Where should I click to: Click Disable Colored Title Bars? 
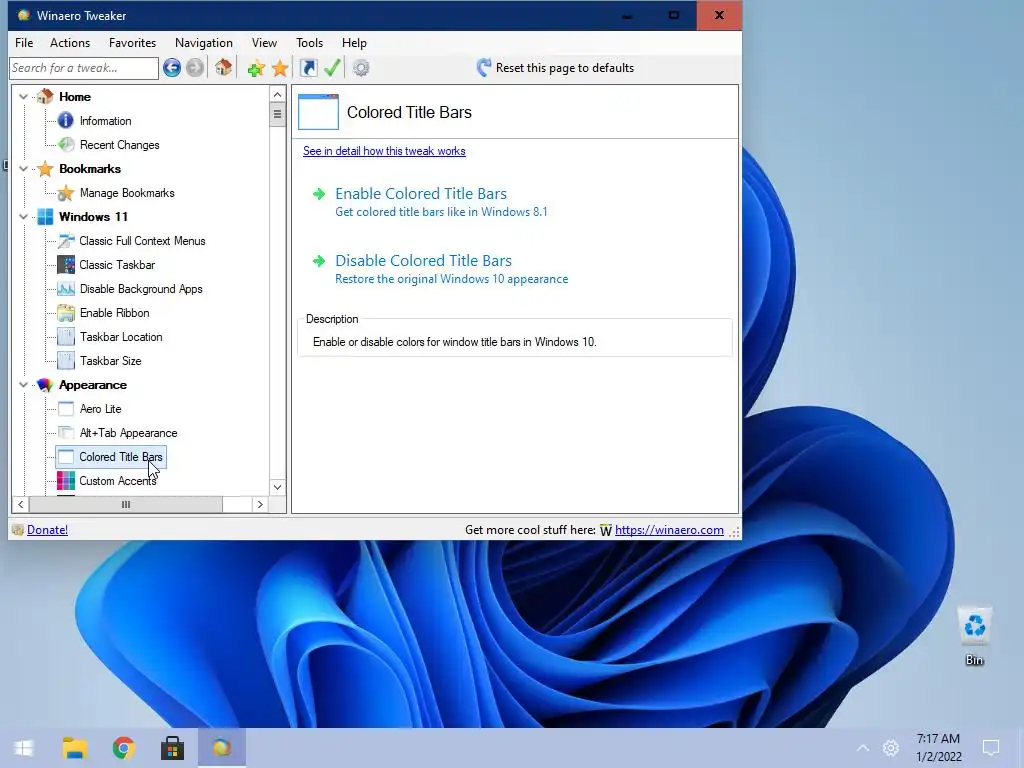tap(423, 261)
